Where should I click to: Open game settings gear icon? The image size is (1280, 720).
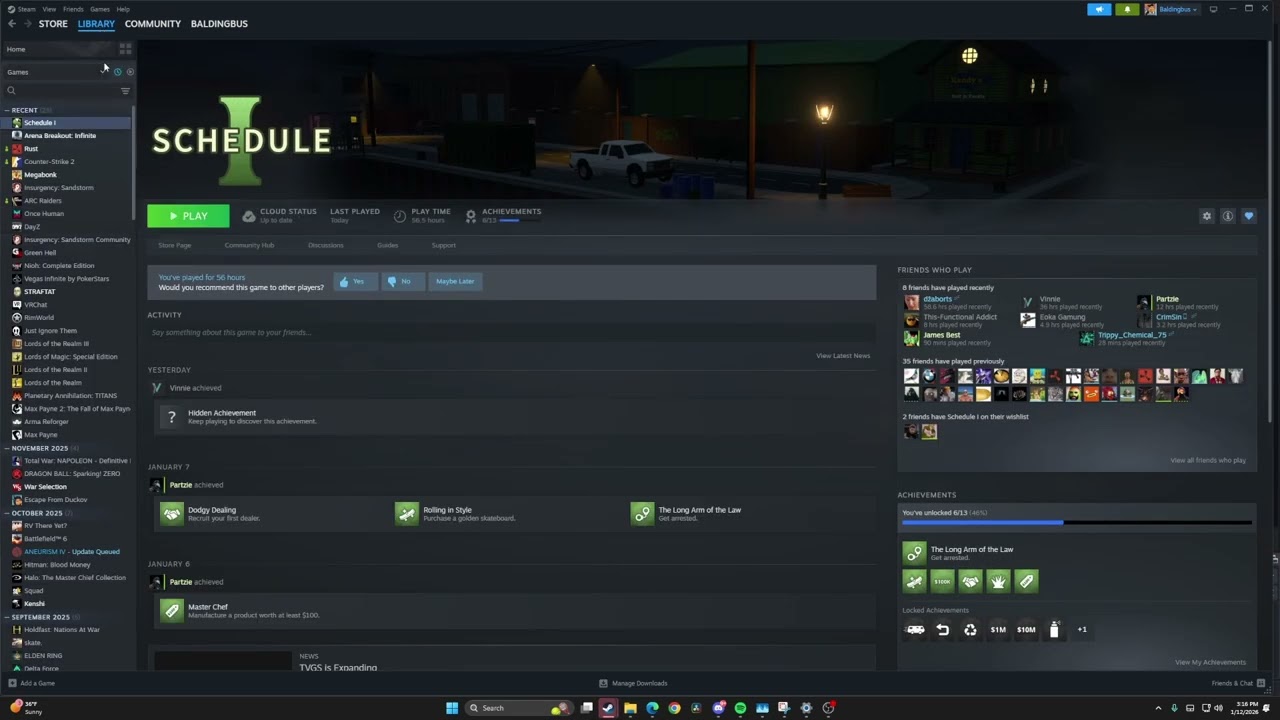pyautogui.click(x=1207, y=216)
